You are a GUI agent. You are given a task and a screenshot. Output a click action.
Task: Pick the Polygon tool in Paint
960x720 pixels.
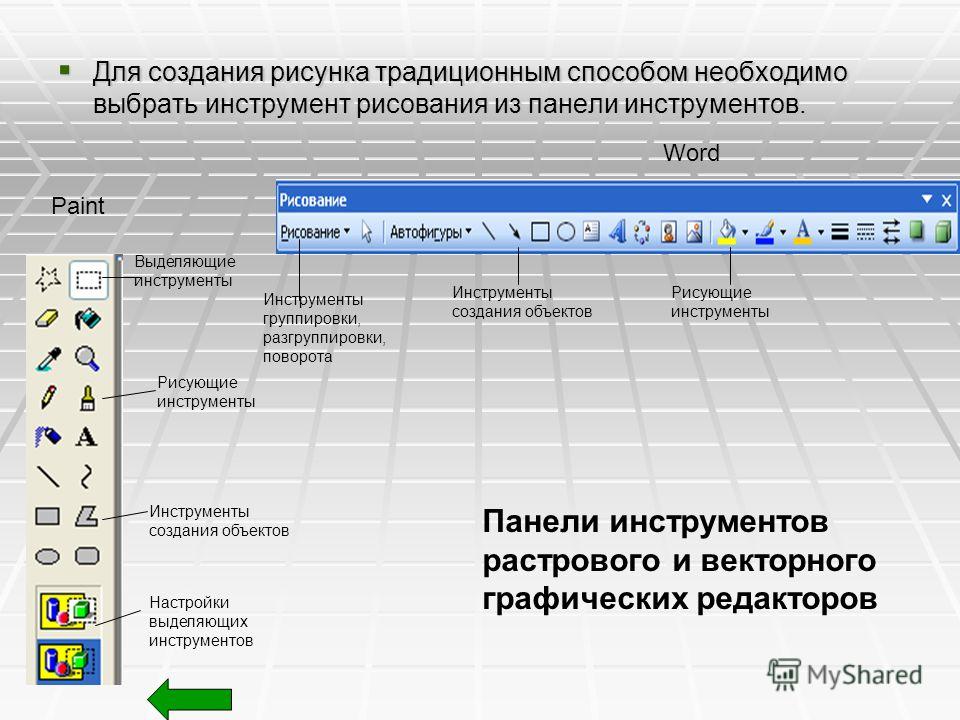87,516
